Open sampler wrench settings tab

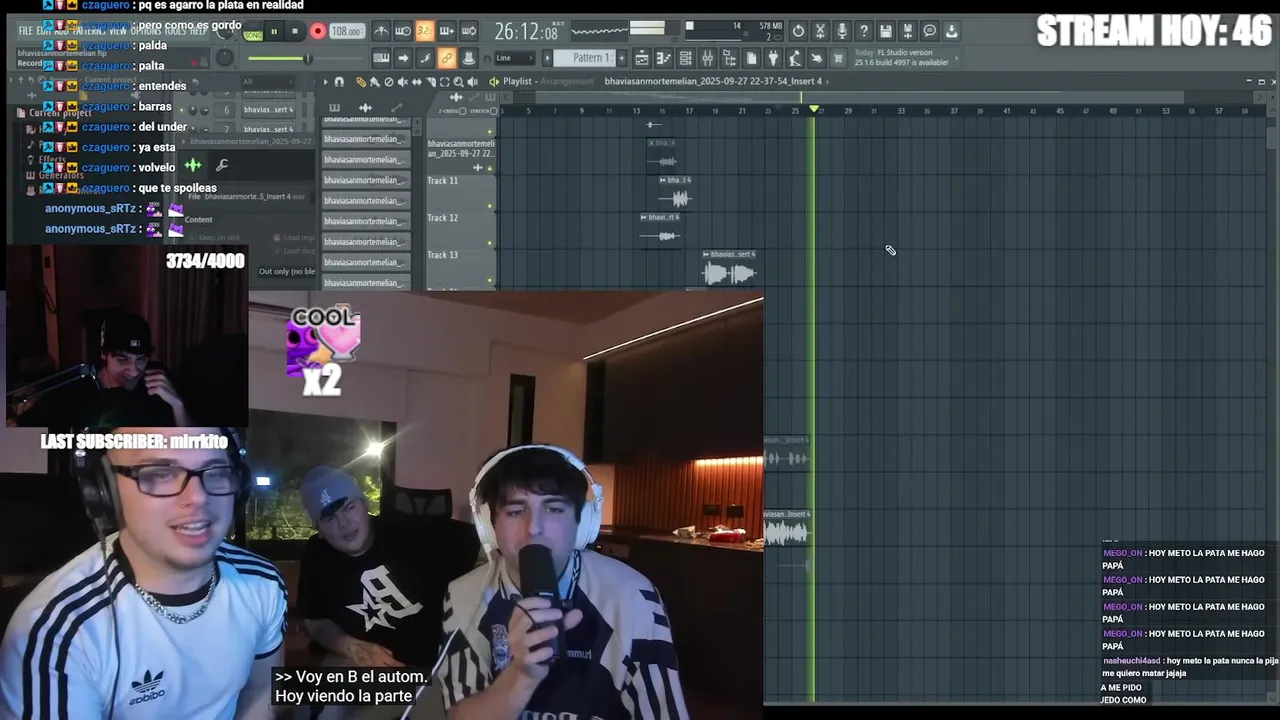point(222,165)
